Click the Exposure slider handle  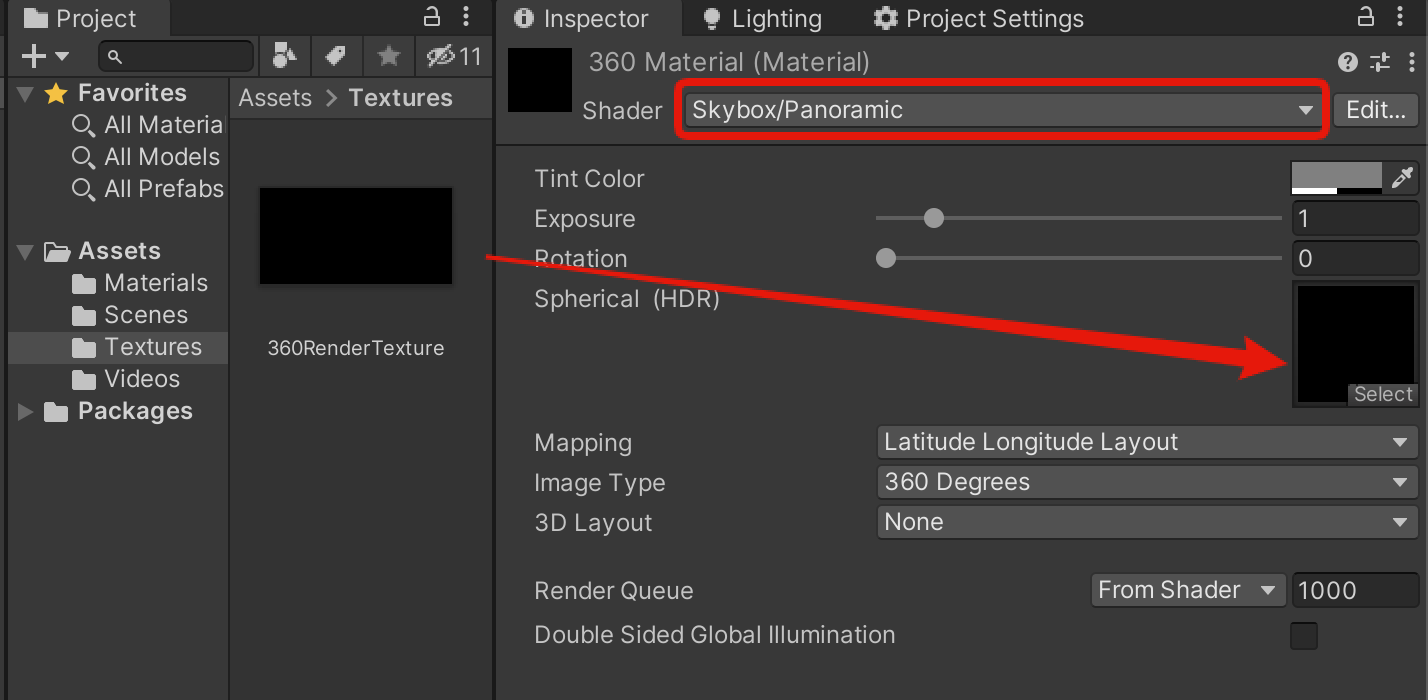934,218
